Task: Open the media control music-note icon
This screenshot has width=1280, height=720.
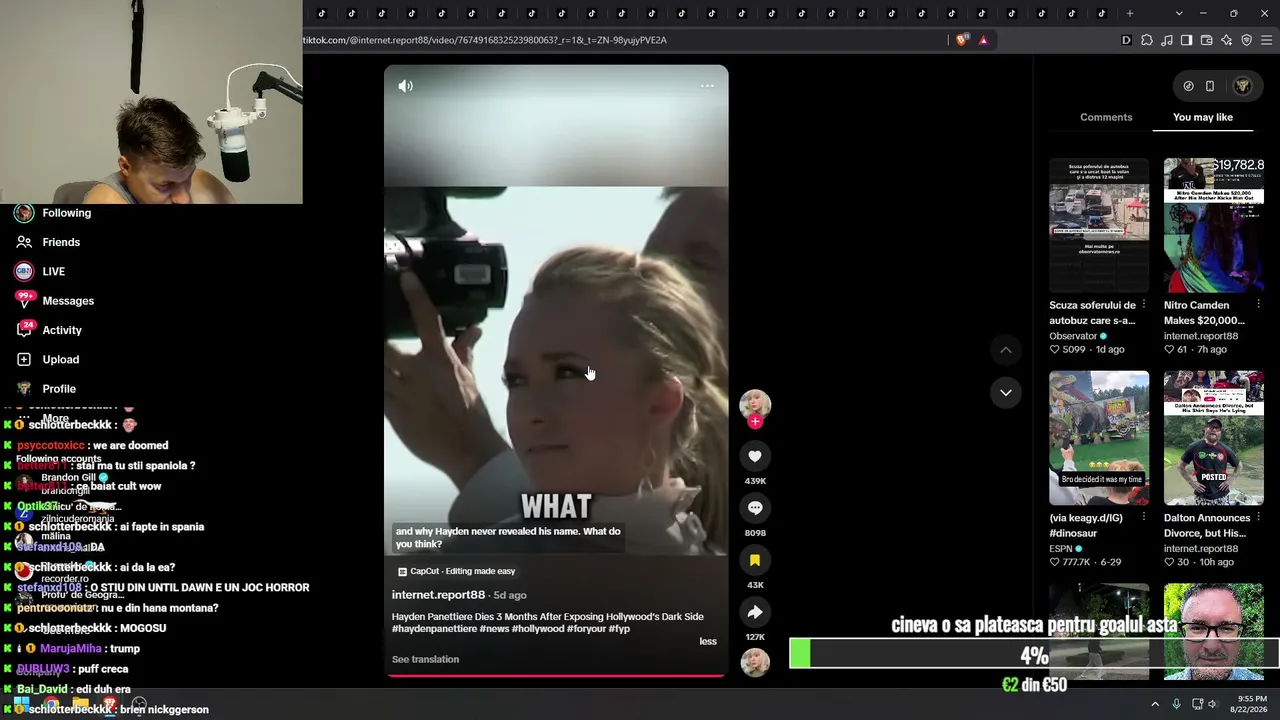Action: coord(1167,40)
